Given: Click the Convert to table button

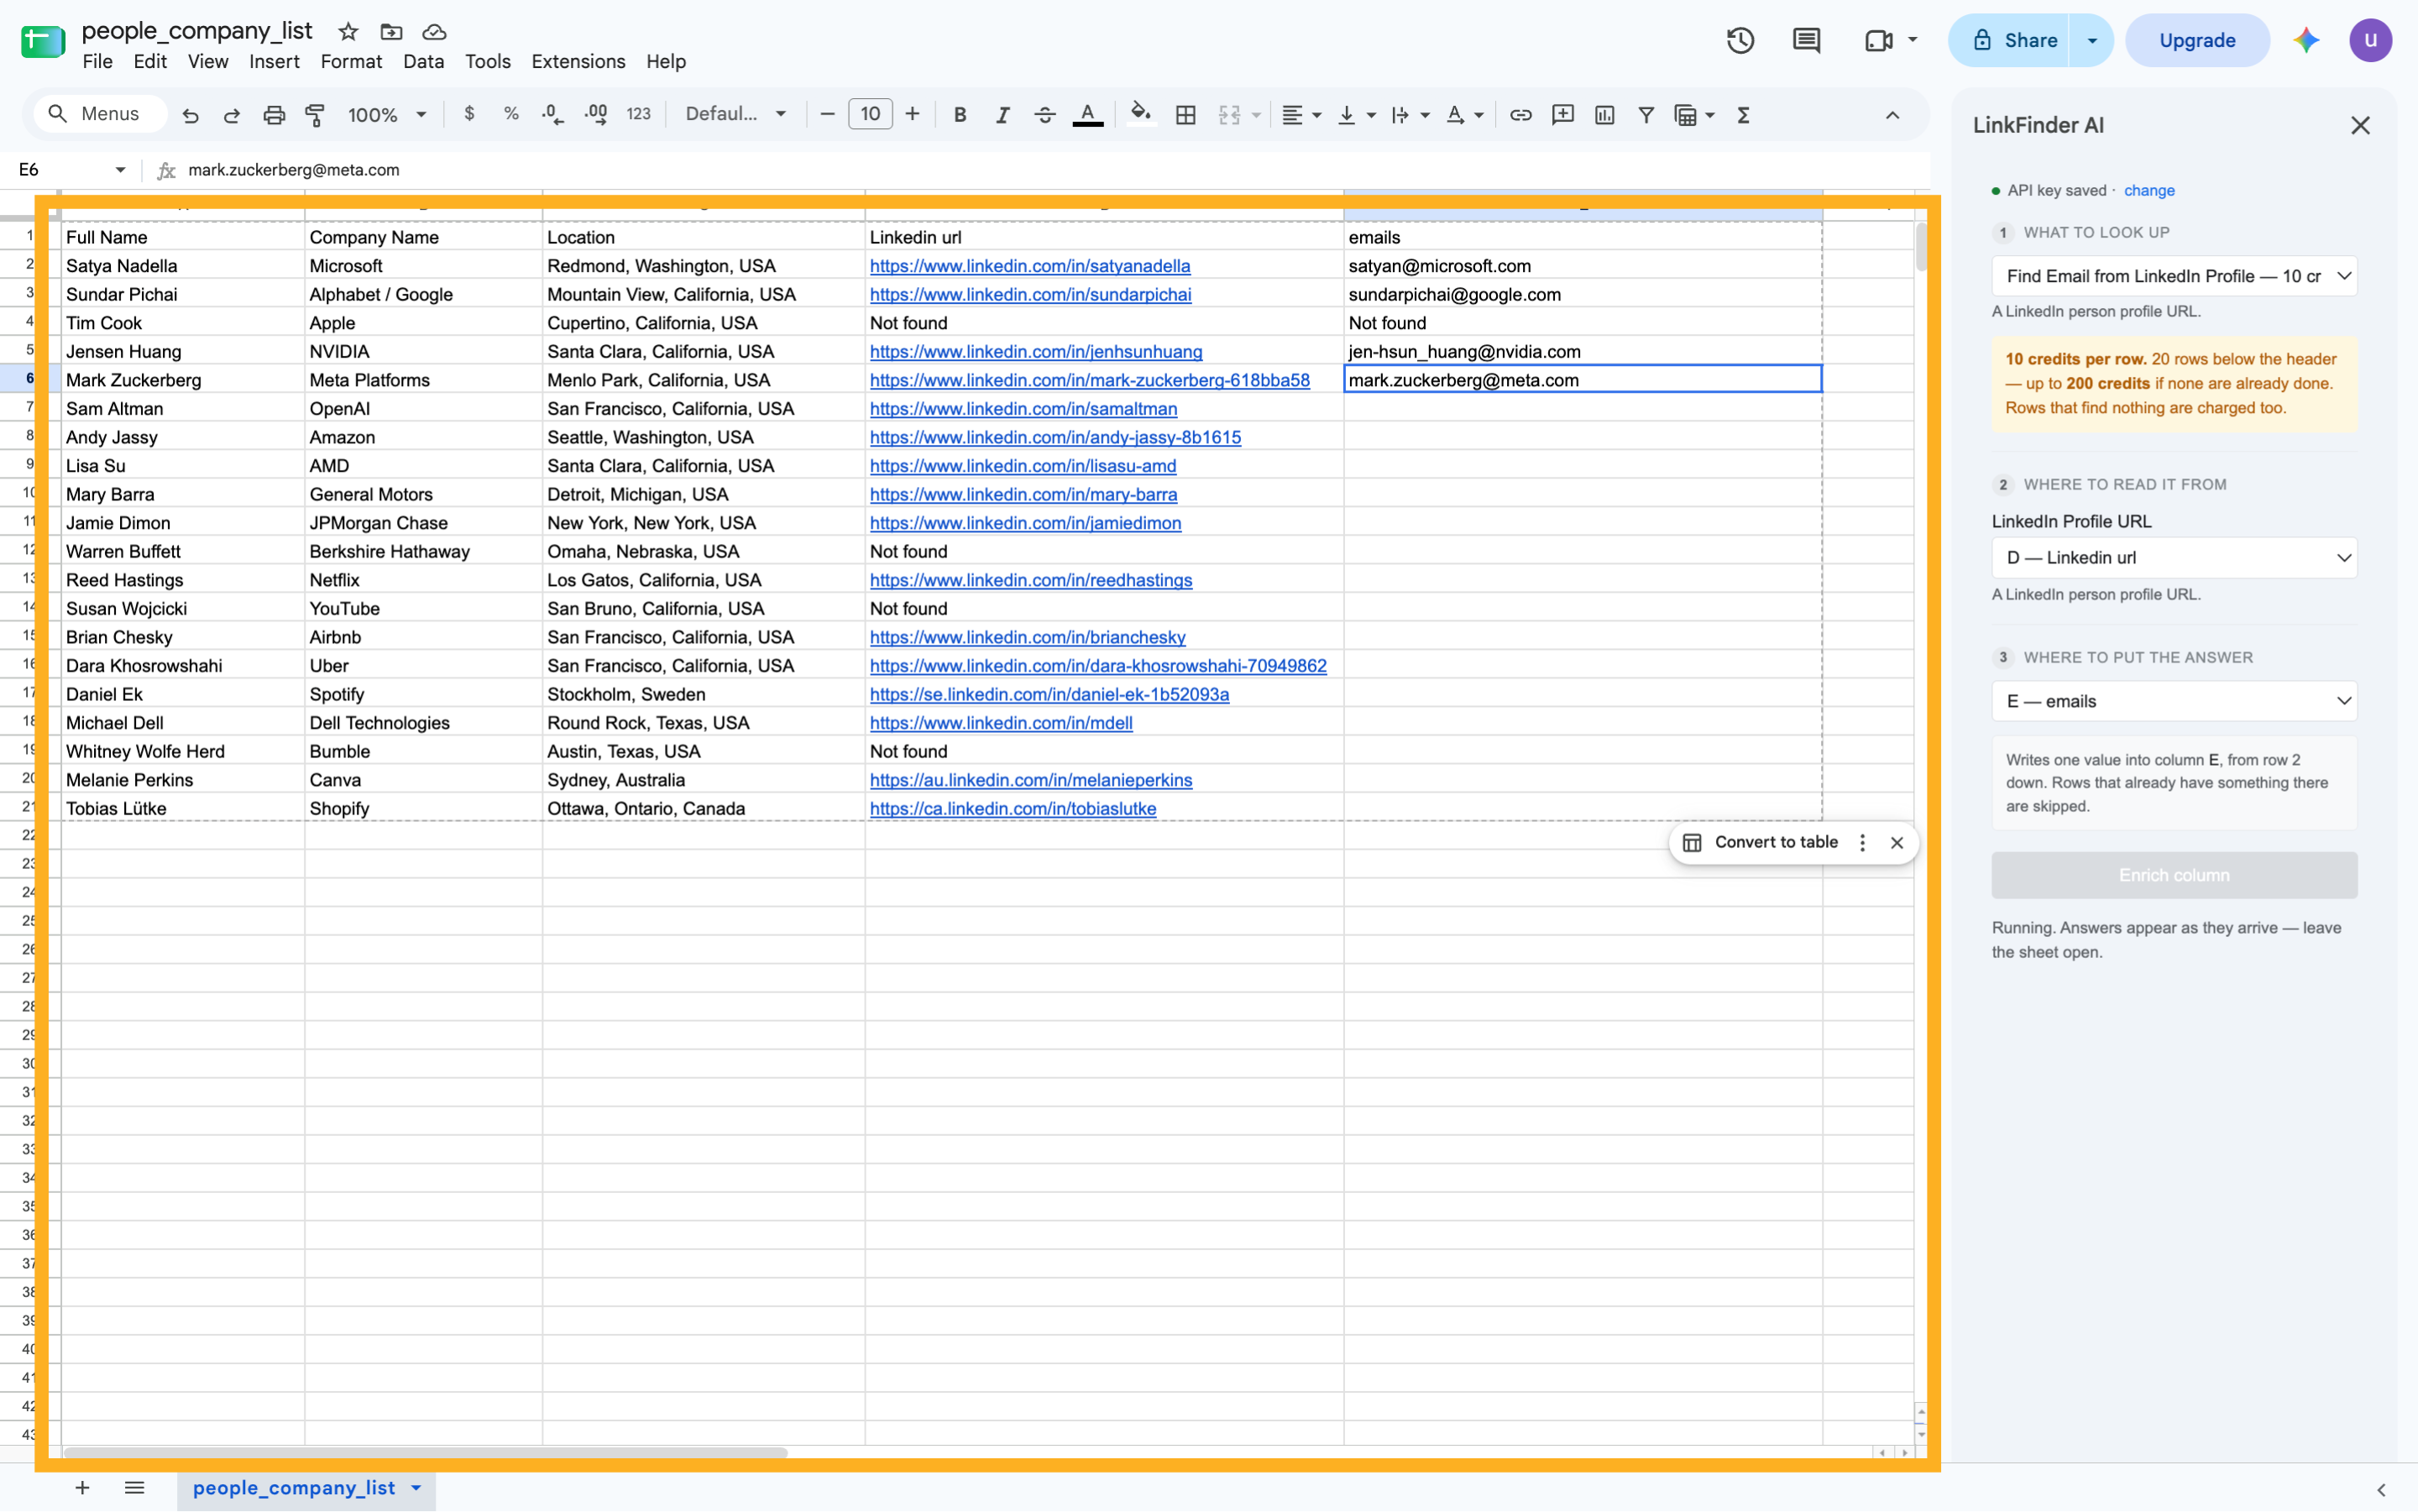Looking at the screenshot, I should [x=1761, y=843].
